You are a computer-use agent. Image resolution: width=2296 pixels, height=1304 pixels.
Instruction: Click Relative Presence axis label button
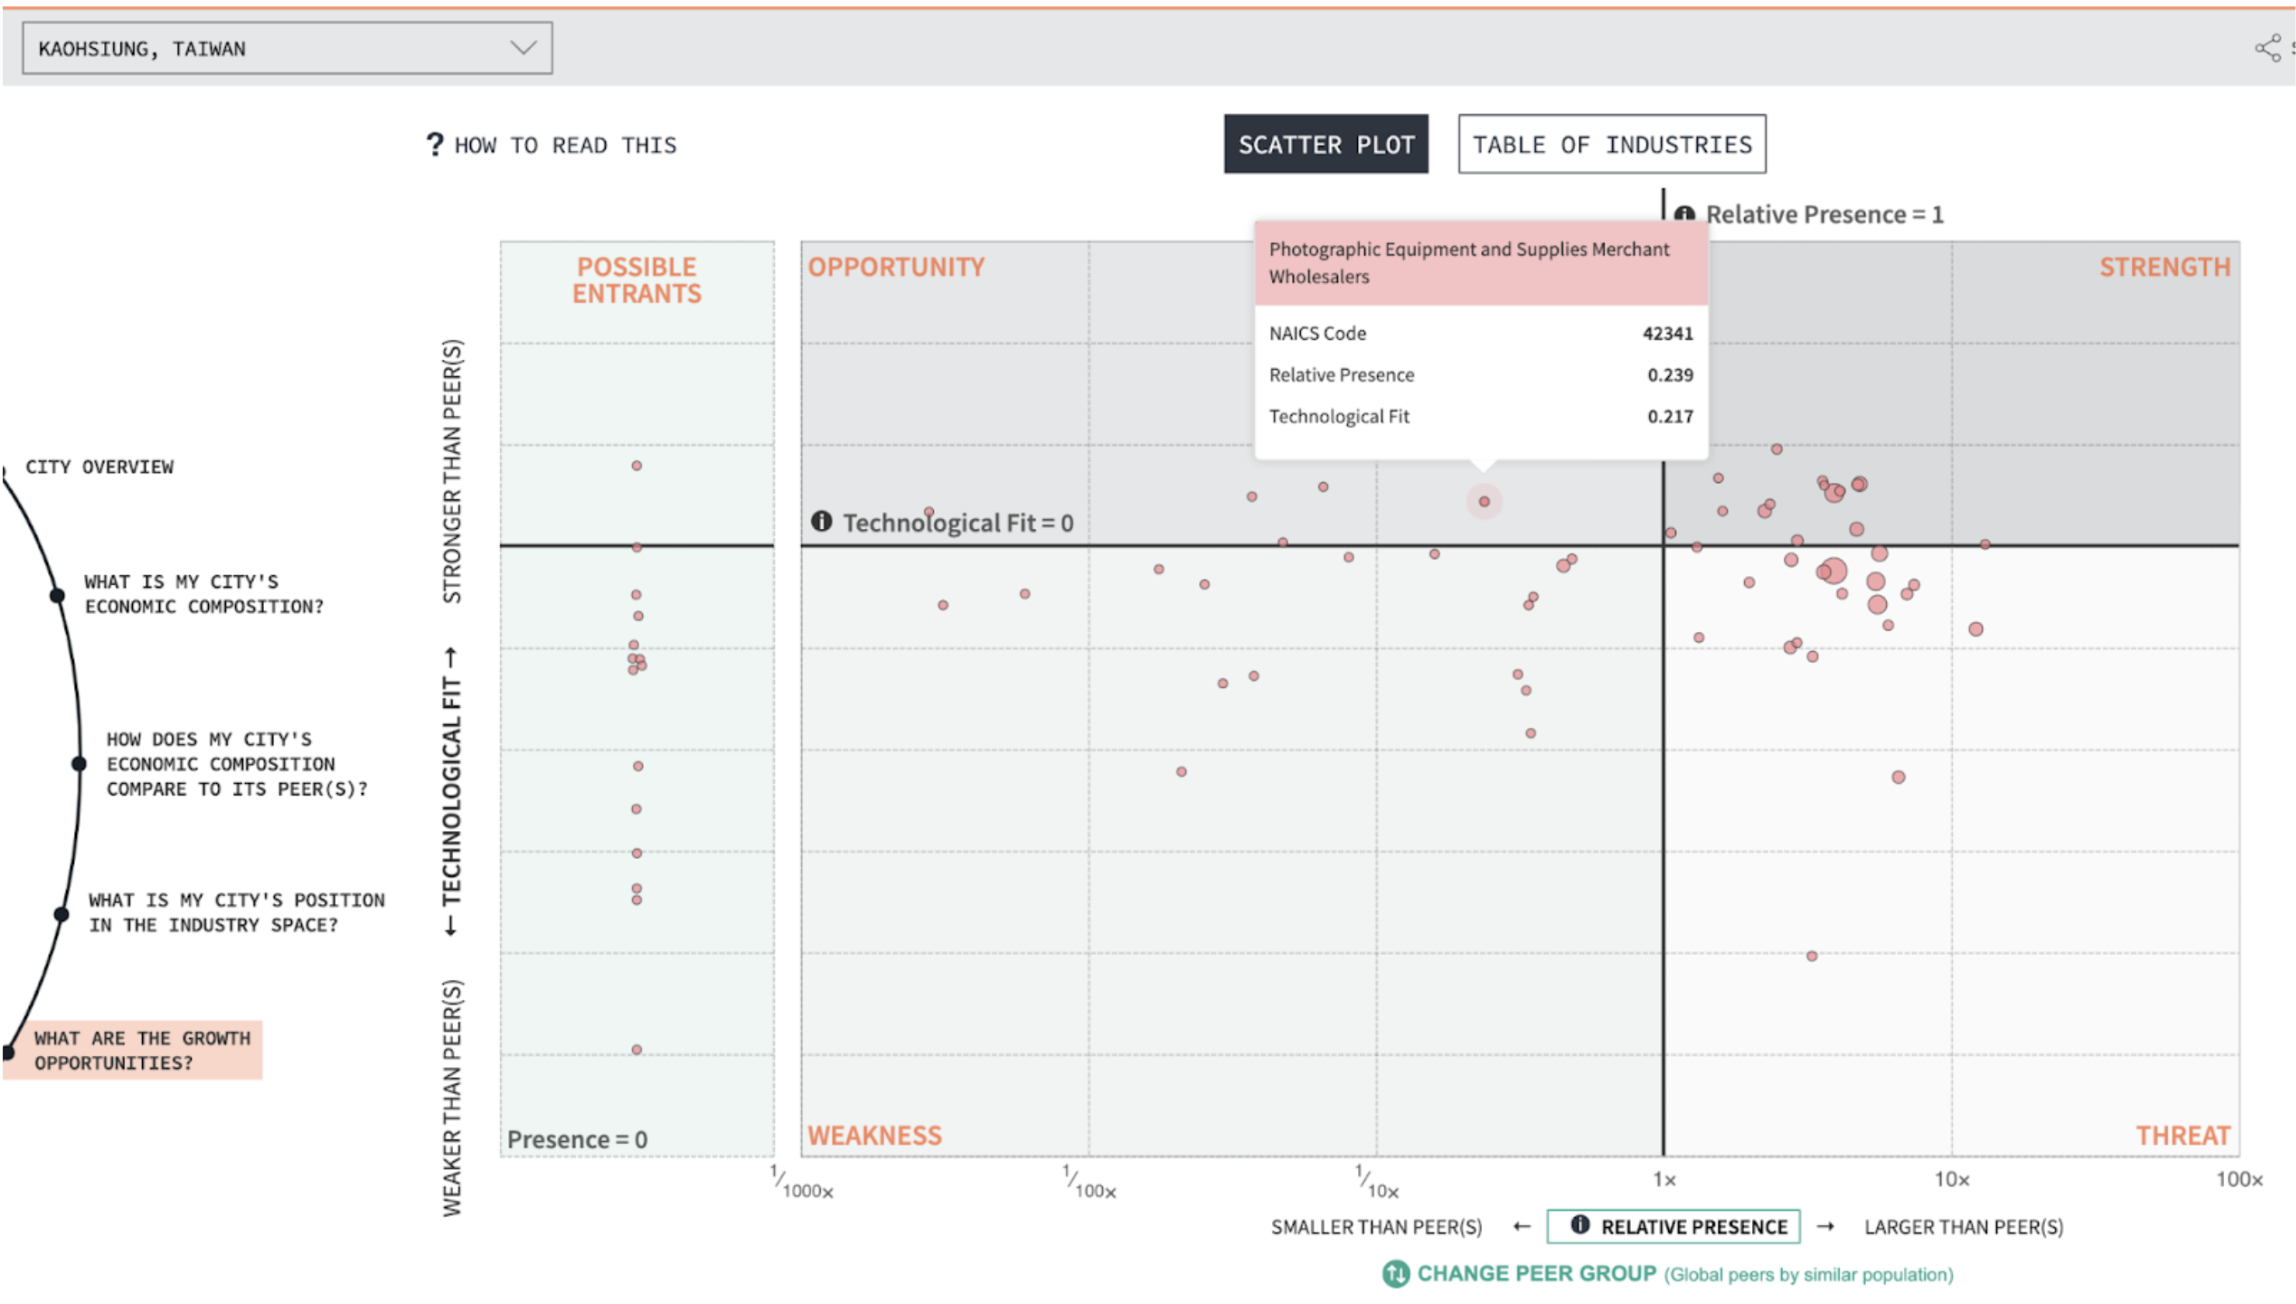point(1693,1226)
